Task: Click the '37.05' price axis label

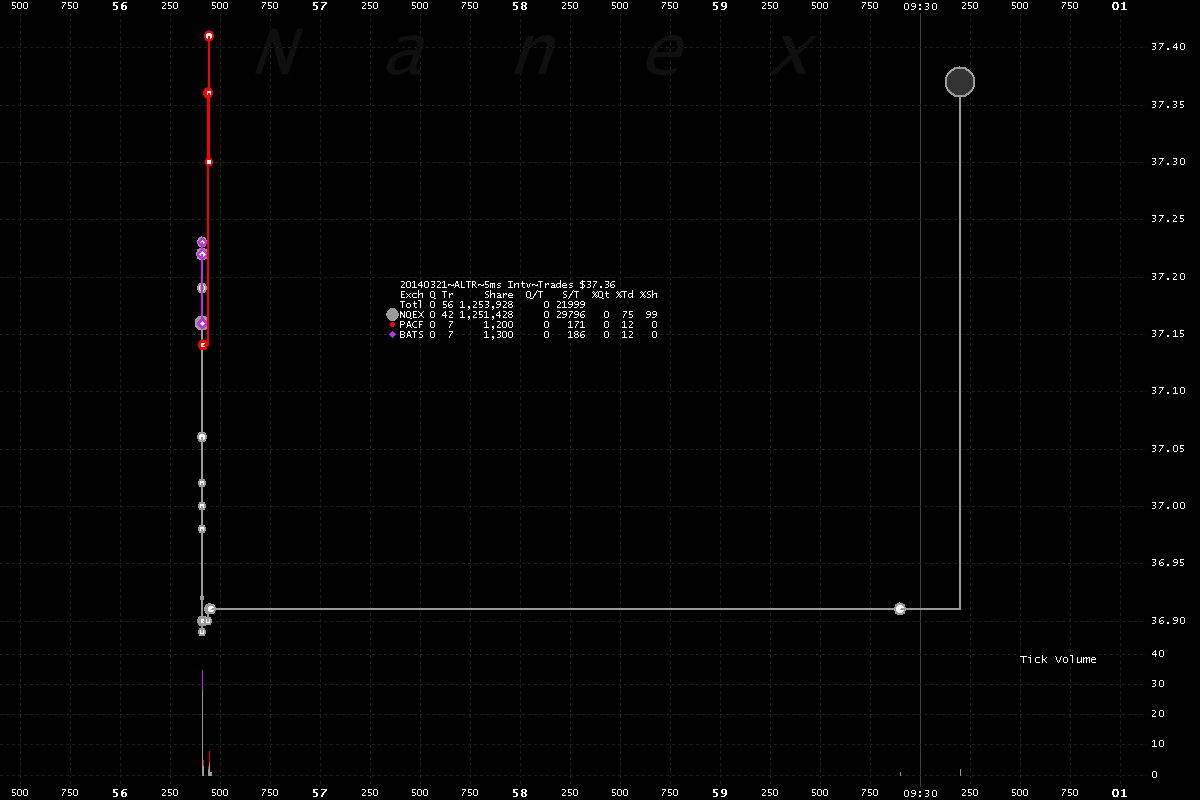Action: pyautogui.click(x=1169, y=448)
